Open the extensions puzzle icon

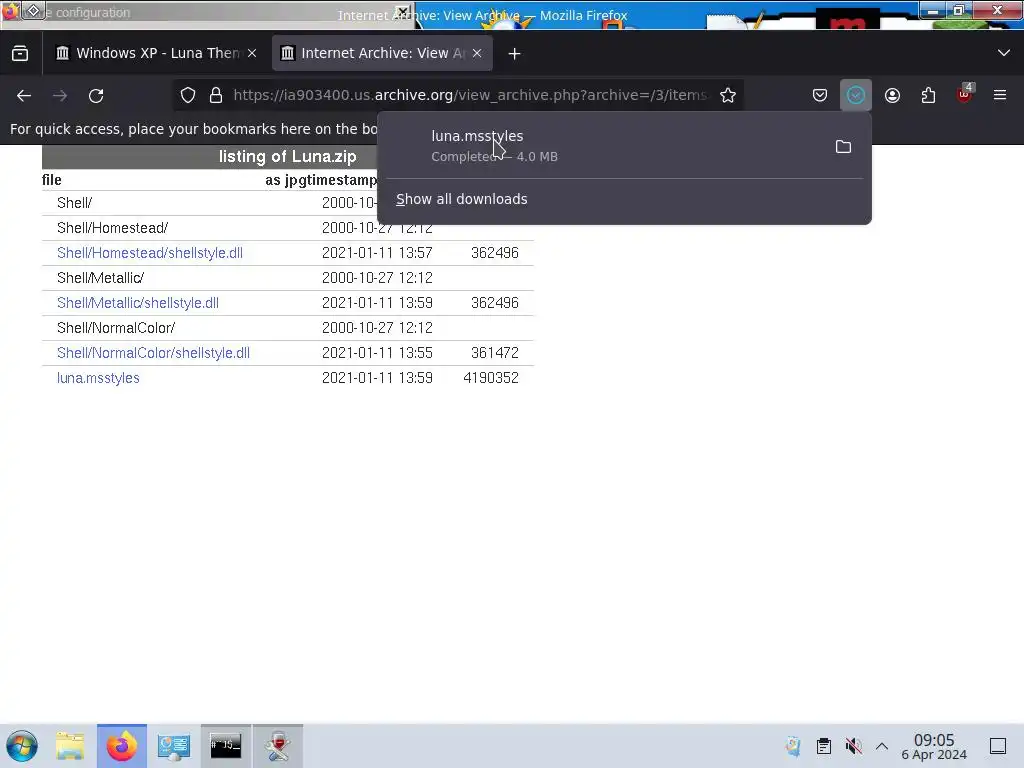pos(928,95)
